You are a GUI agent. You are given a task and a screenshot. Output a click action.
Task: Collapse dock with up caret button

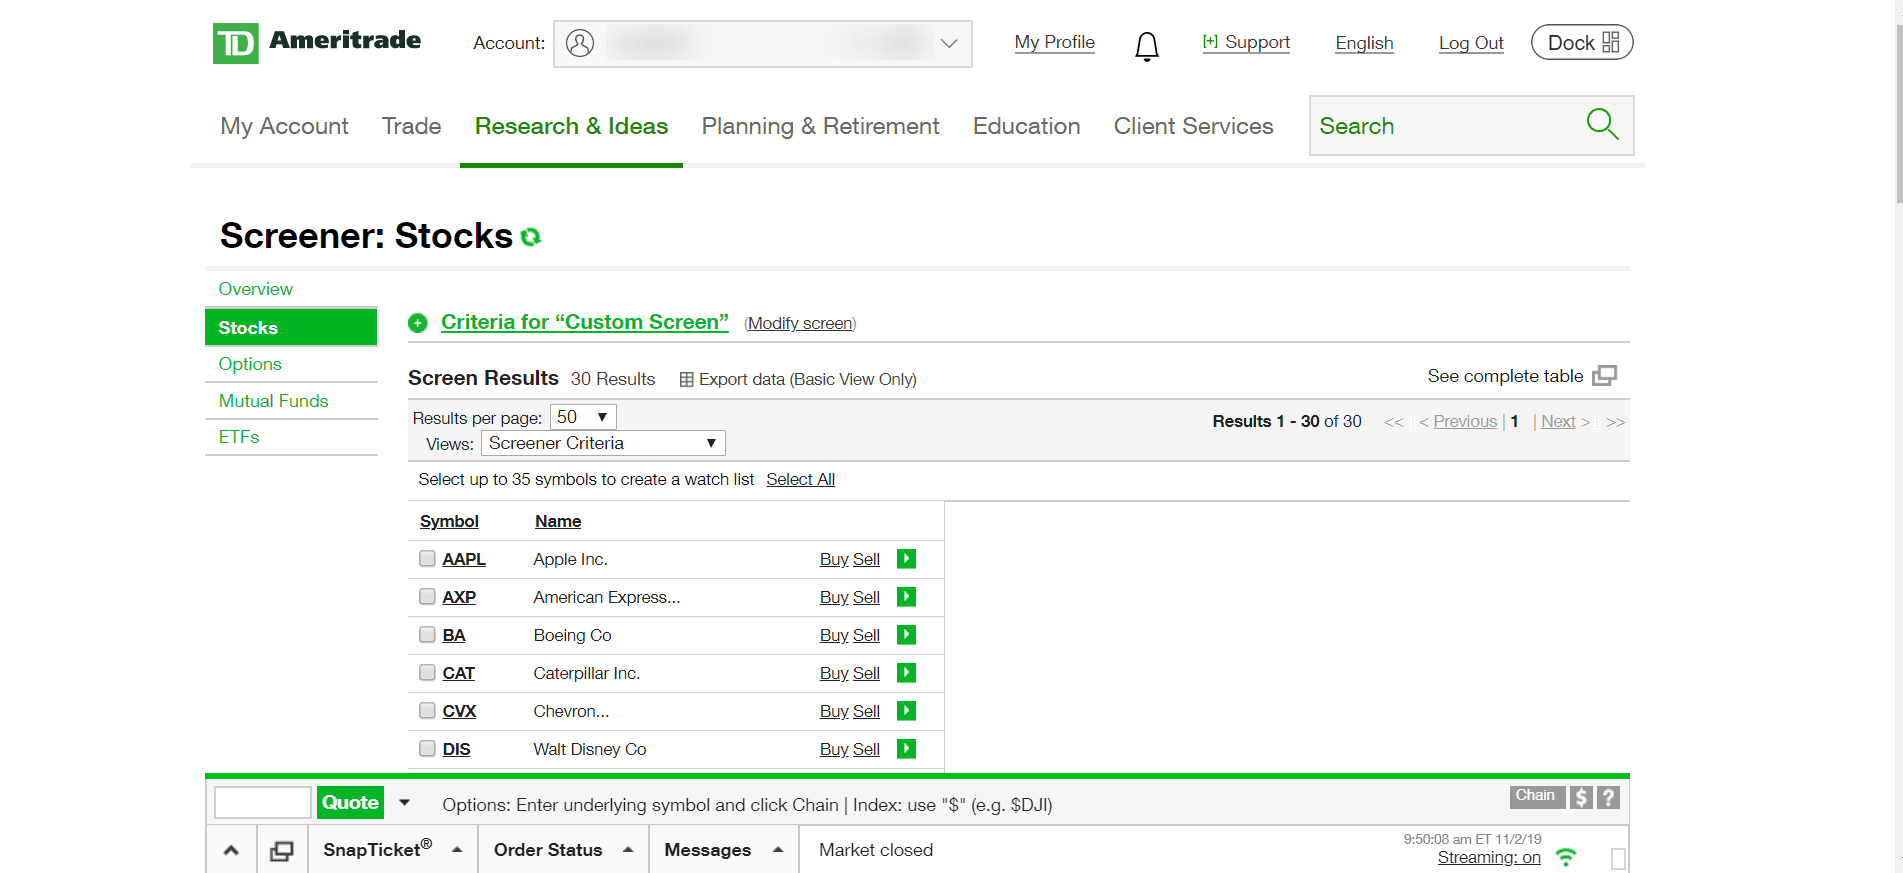tap(231, 850)
